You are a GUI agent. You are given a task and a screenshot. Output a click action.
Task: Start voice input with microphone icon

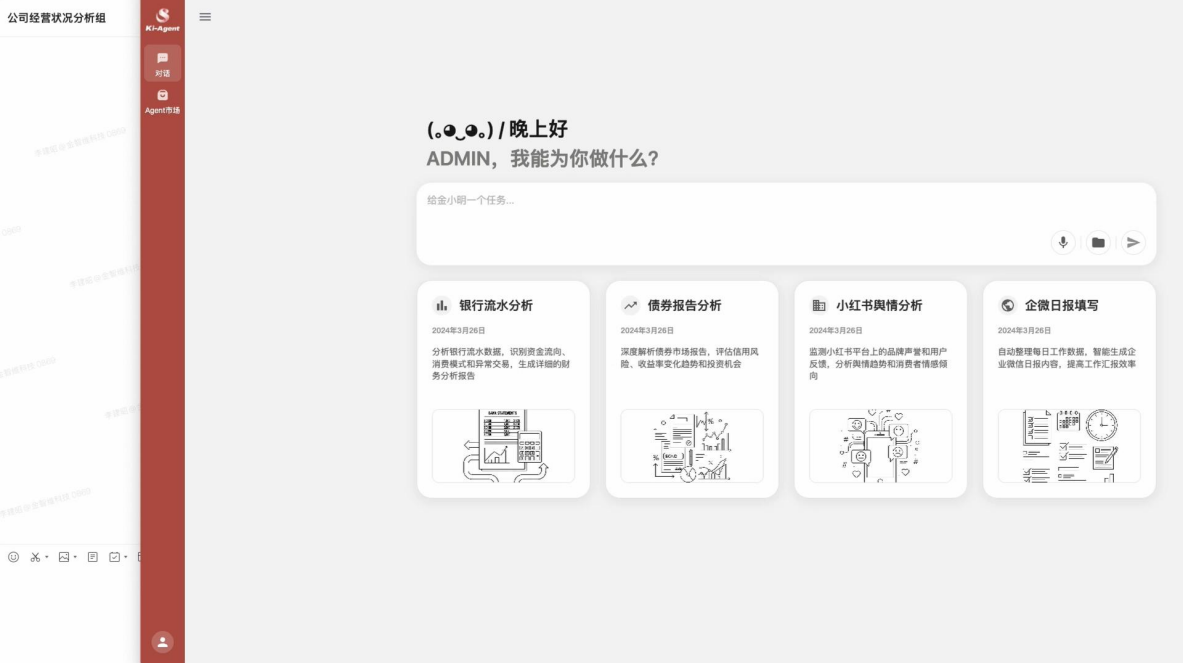pos(1063,242)
